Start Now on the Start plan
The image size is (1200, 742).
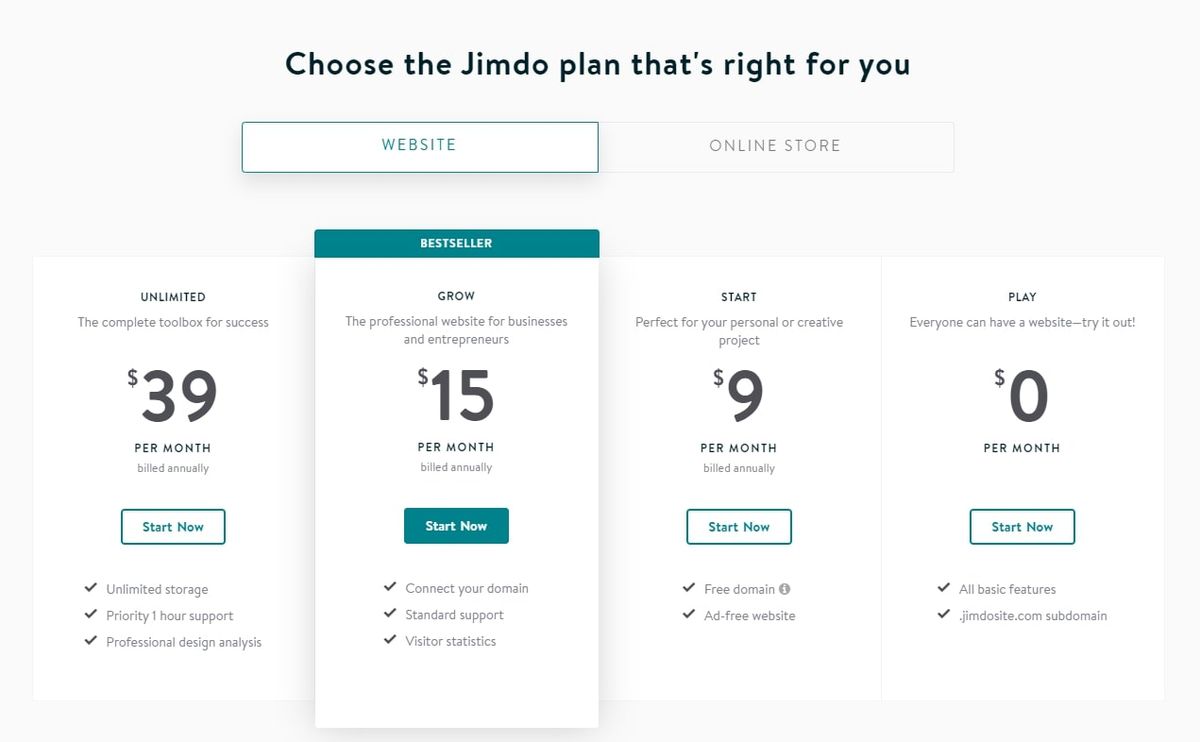click(x=739, y=527)
